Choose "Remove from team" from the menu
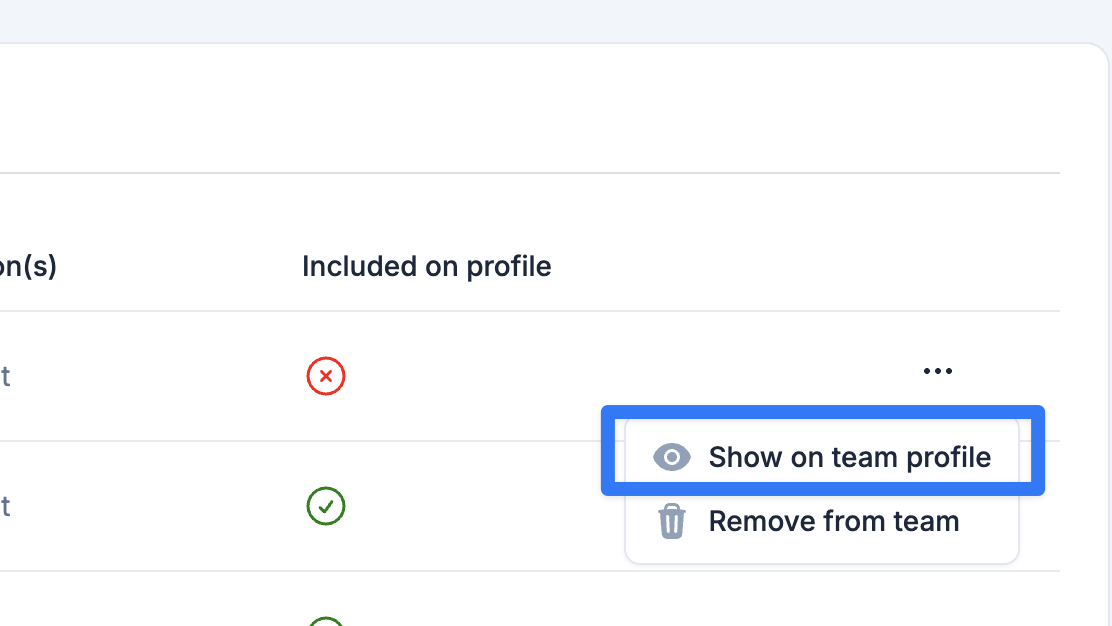The width and height of the screenshot is (1112, 626). [822, 522]
